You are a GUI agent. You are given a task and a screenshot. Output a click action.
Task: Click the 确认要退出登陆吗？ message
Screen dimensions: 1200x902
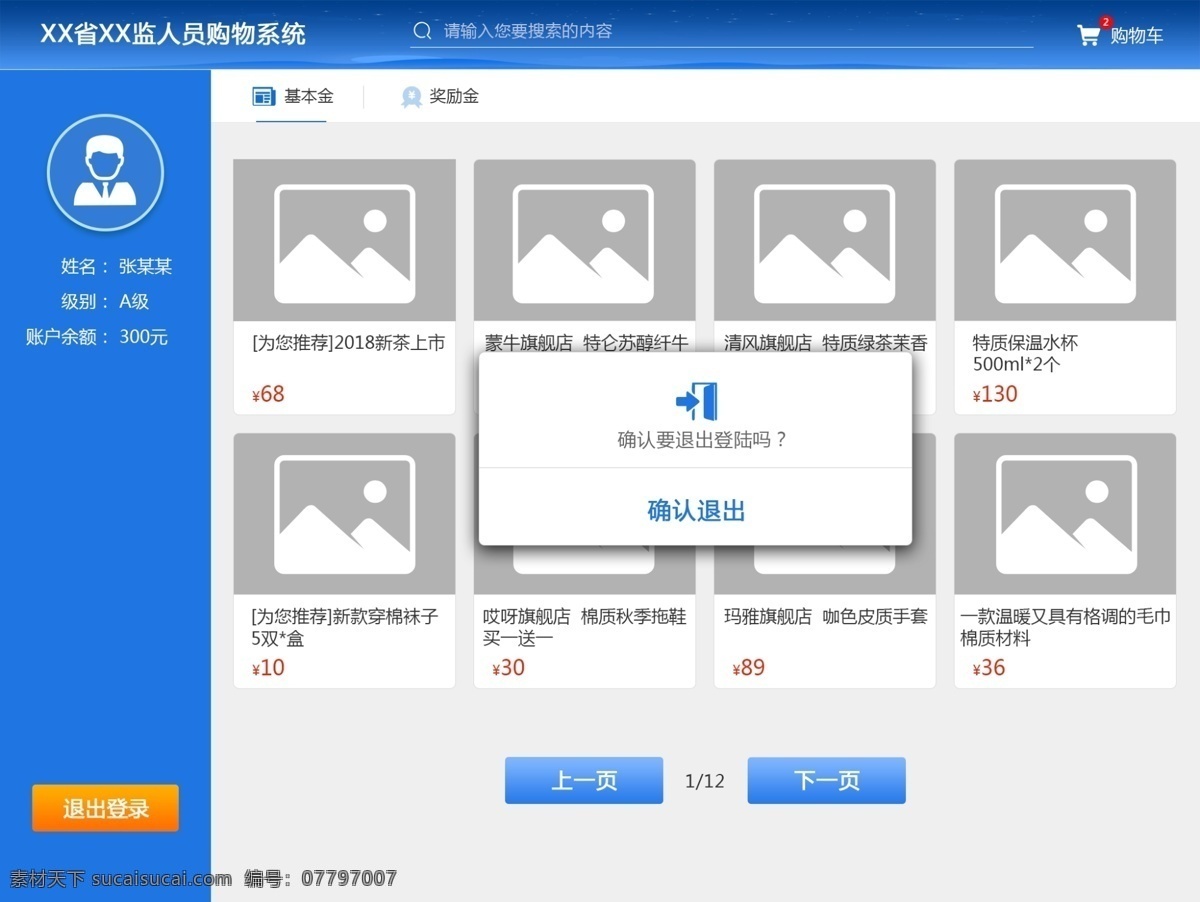click(702, 439)
